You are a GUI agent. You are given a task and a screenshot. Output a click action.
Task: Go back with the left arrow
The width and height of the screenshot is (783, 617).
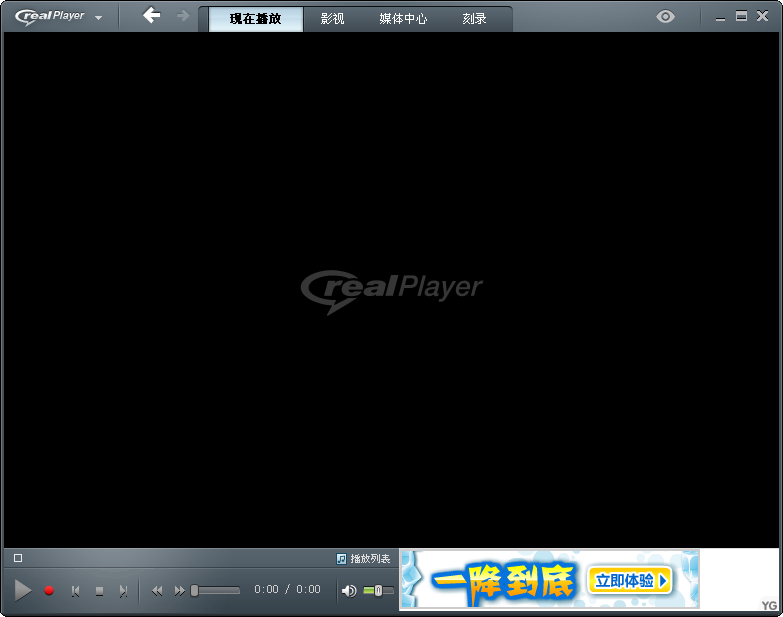point(151,15)
